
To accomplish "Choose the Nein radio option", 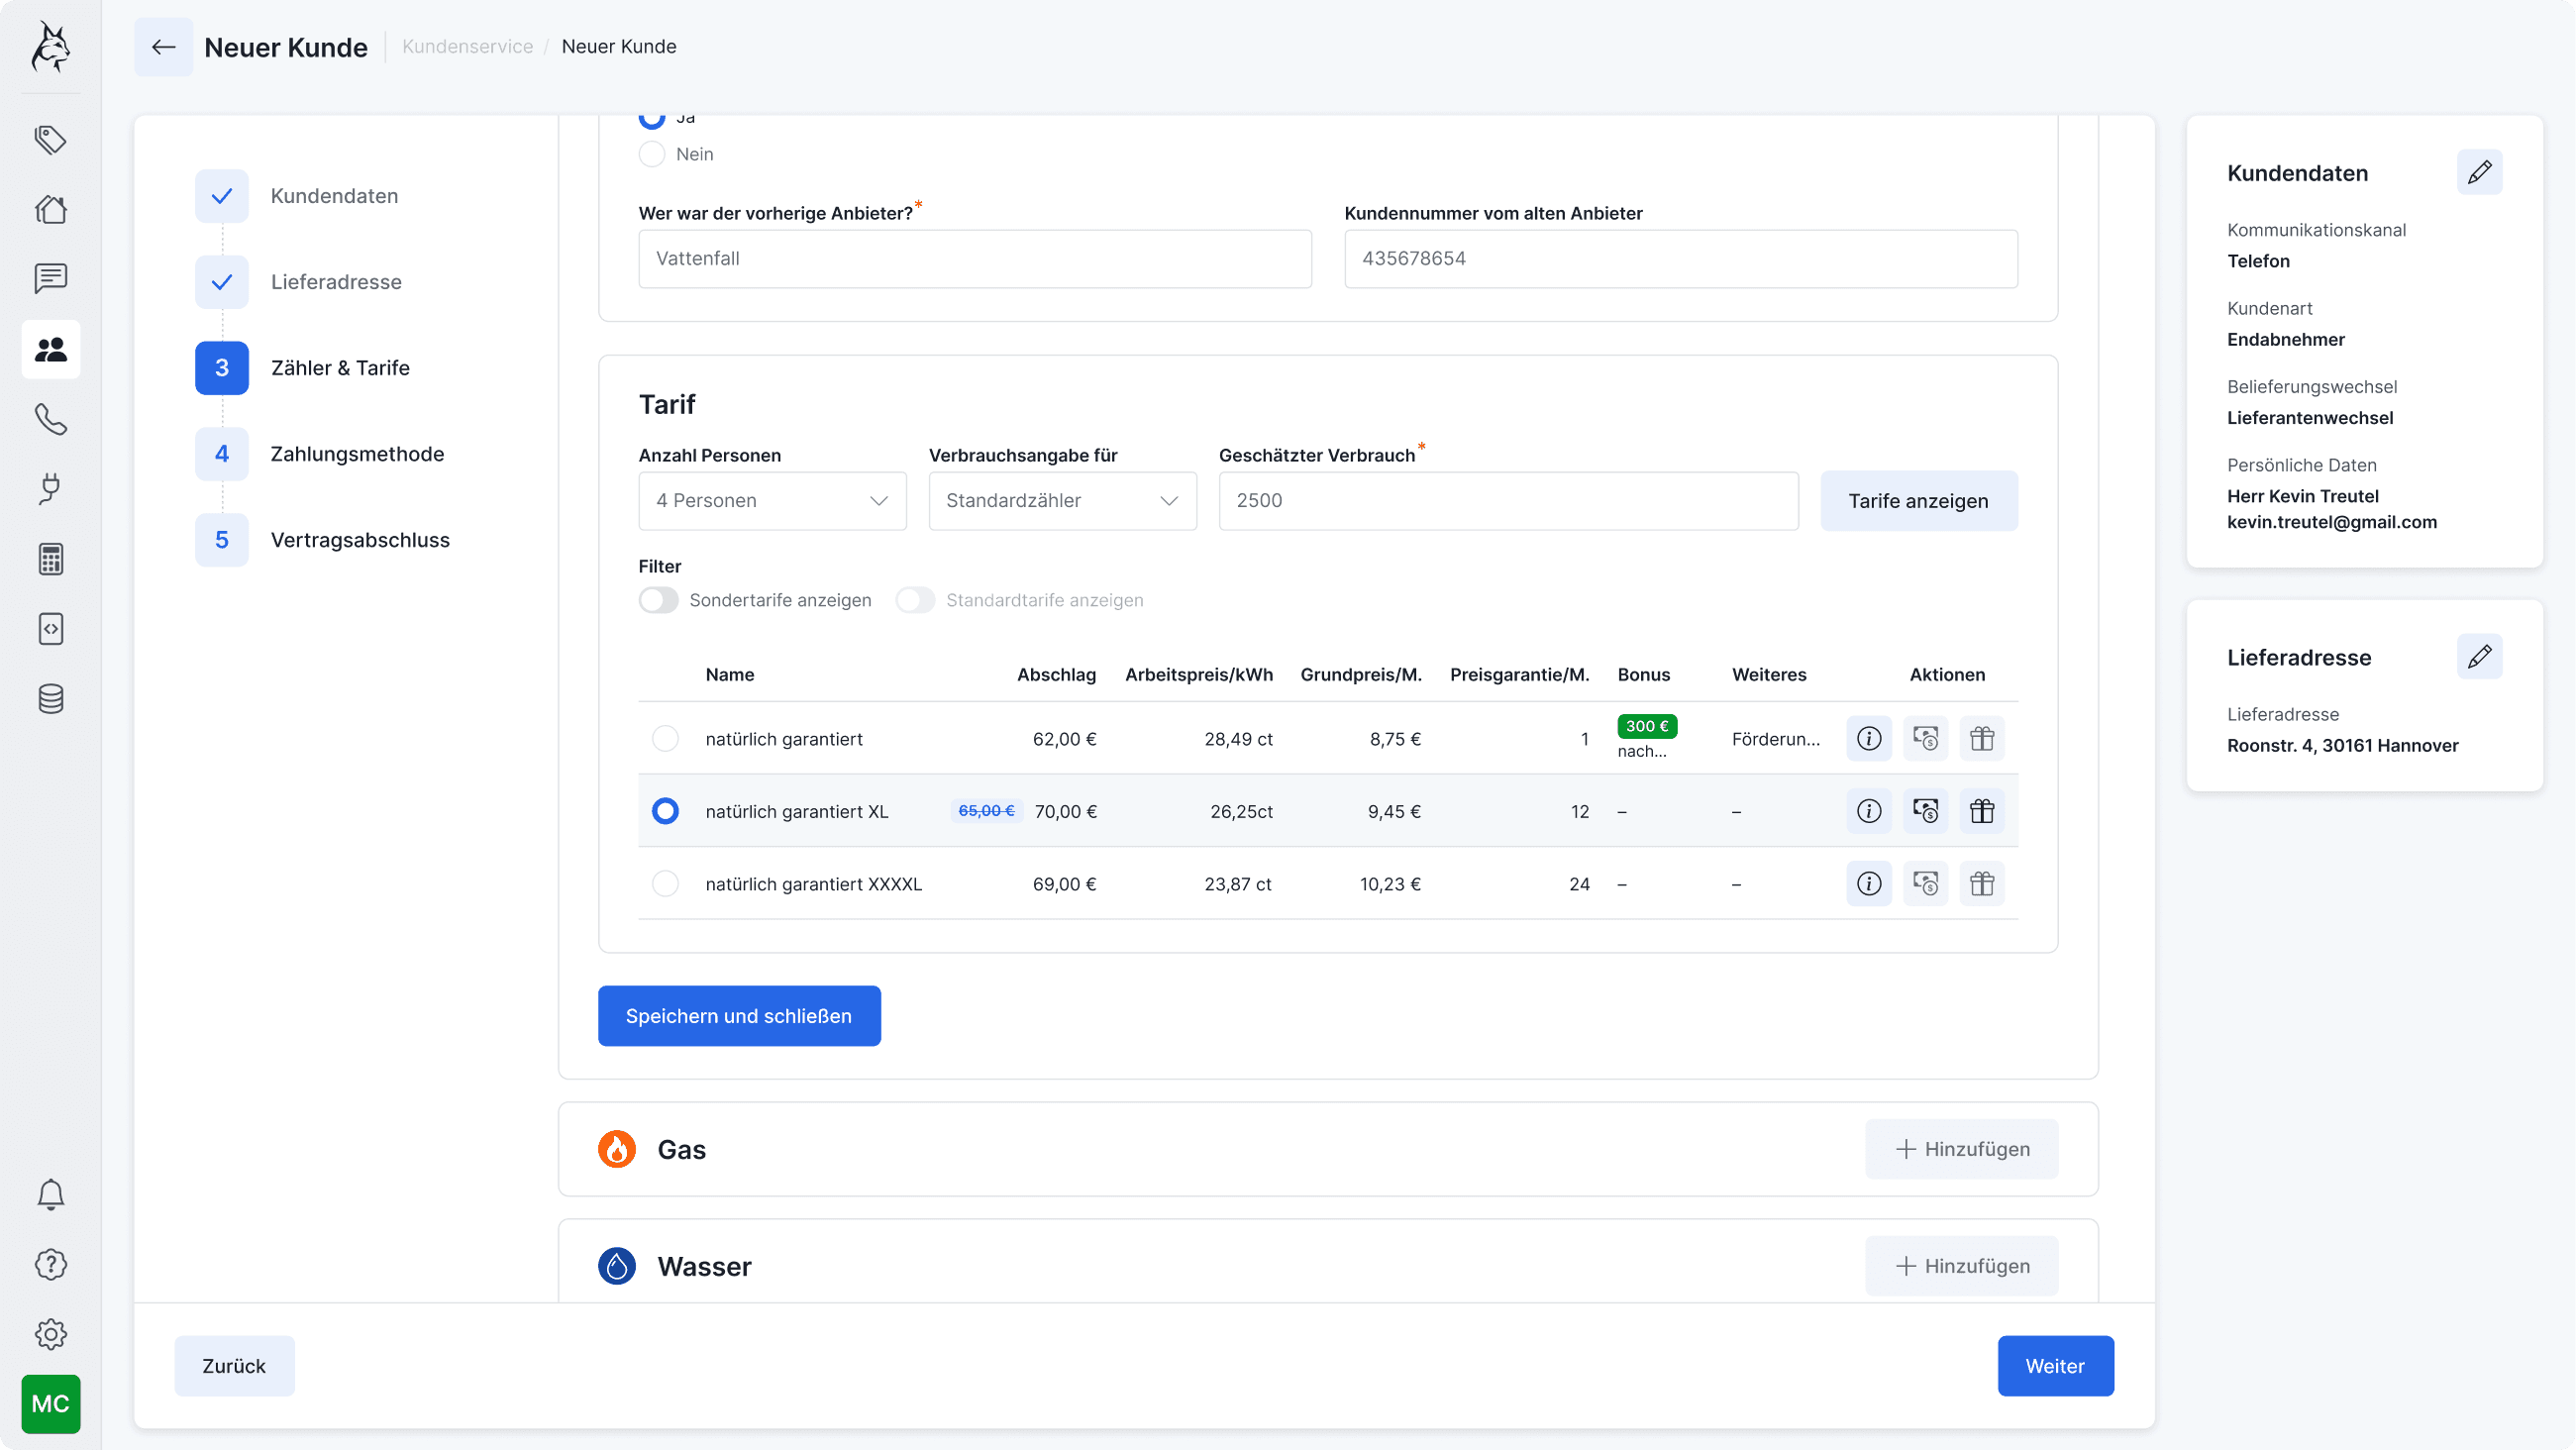I will [652, 154].
